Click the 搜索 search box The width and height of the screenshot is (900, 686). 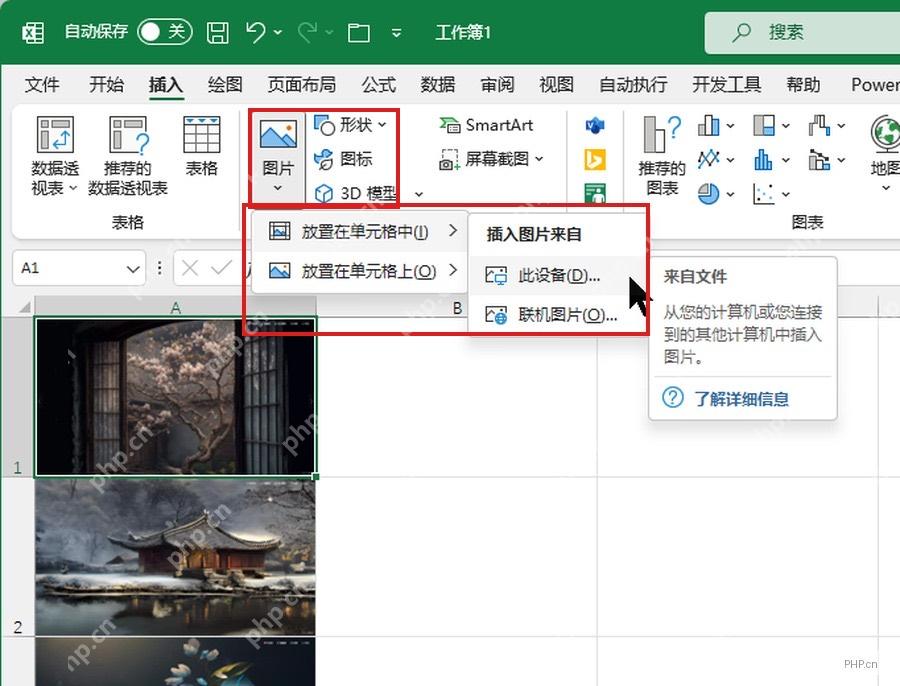coord(802,32)
